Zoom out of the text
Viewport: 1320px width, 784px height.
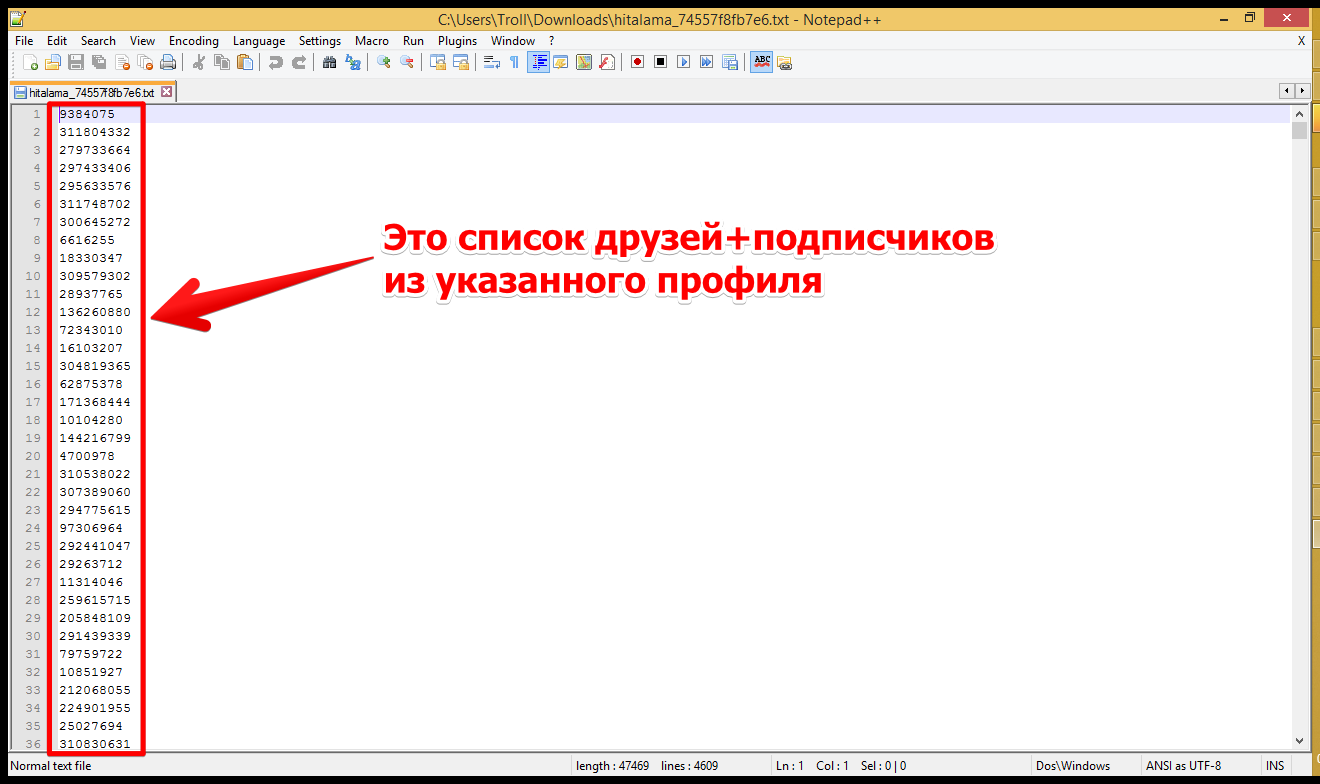point(406,62)
